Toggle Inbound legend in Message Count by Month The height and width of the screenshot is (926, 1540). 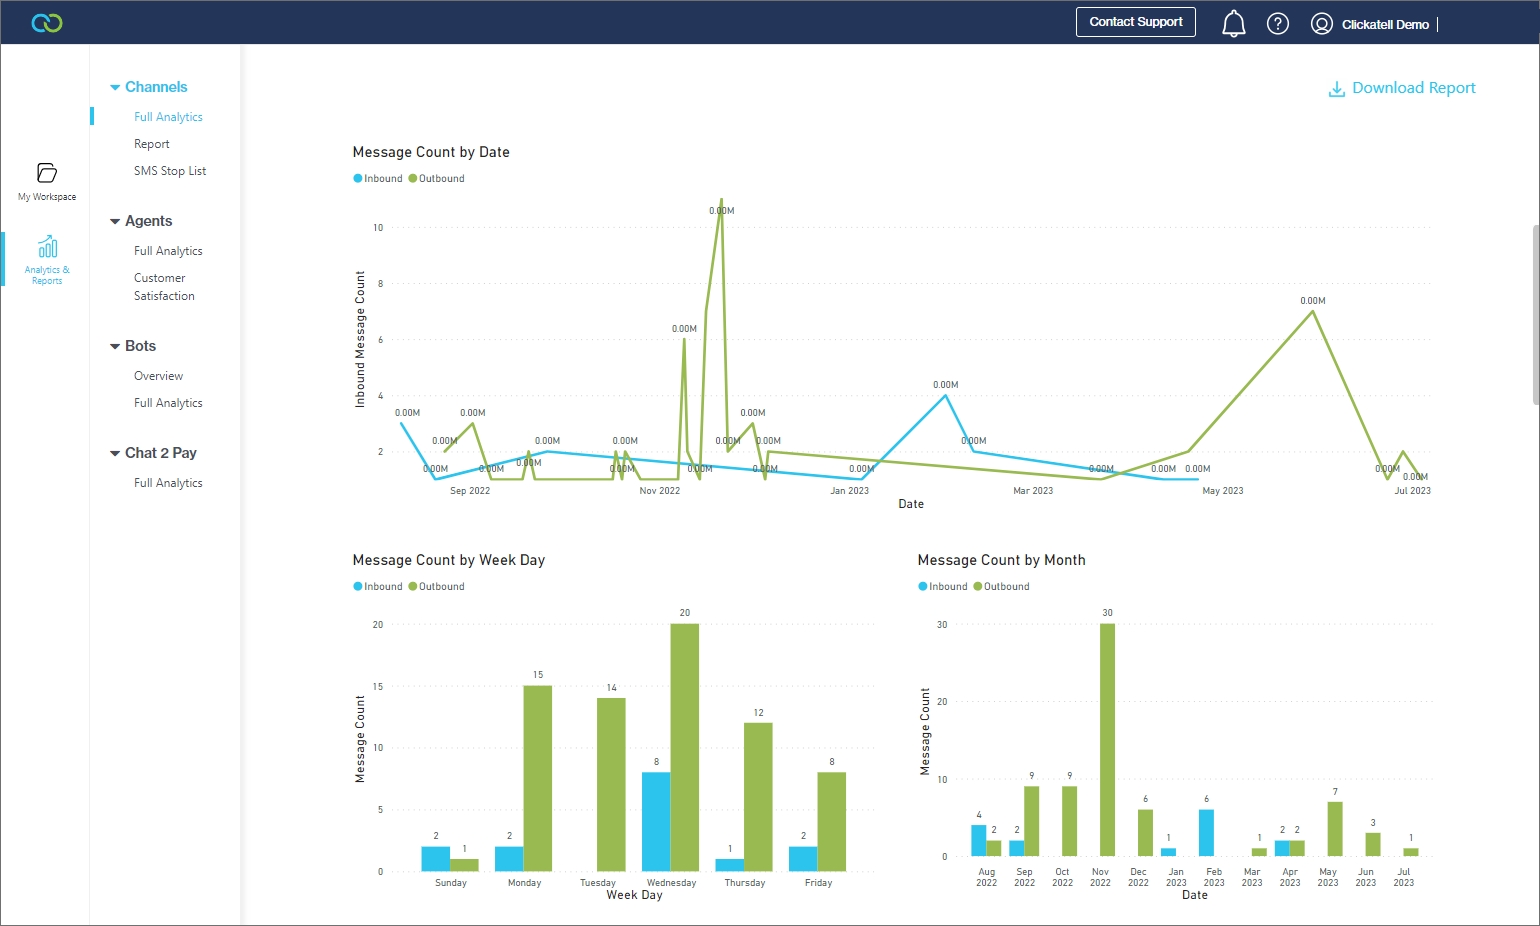pyautogui.click(x=943, y=587)
